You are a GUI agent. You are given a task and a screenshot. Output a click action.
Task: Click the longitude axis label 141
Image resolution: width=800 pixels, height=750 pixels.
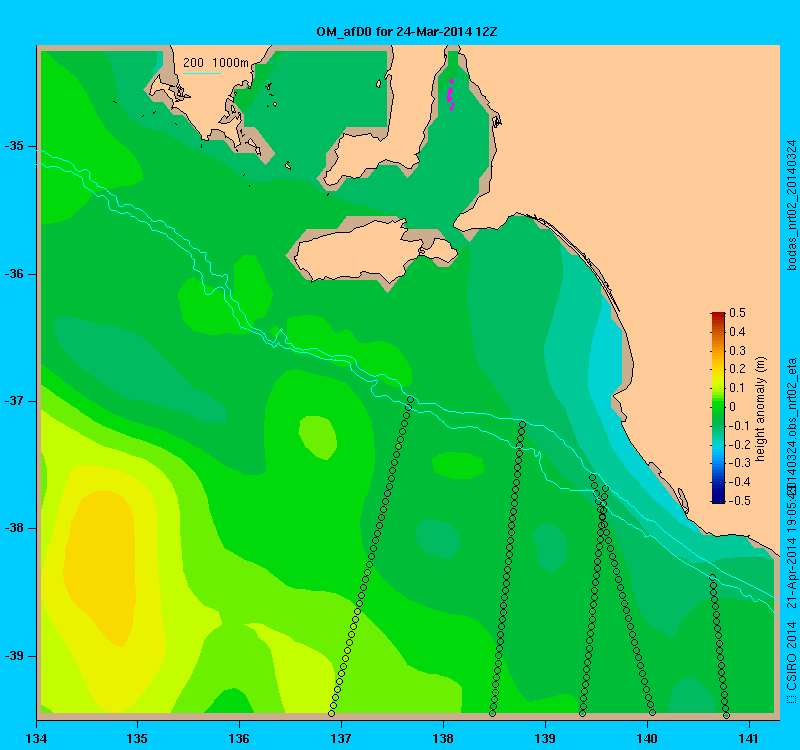tap(749, 738)
